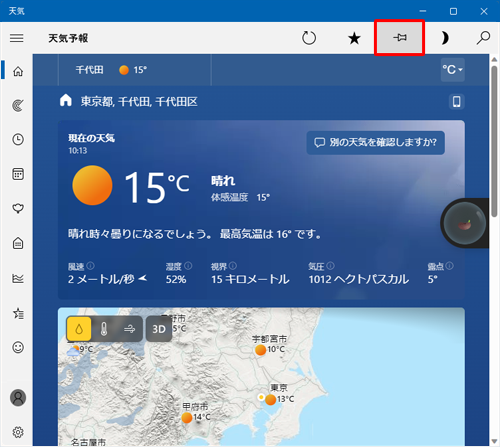500x447 pixels.
Task: Send feedback via smiley sidebar icon
Action: pyautogui.click(x=18, y=348)
